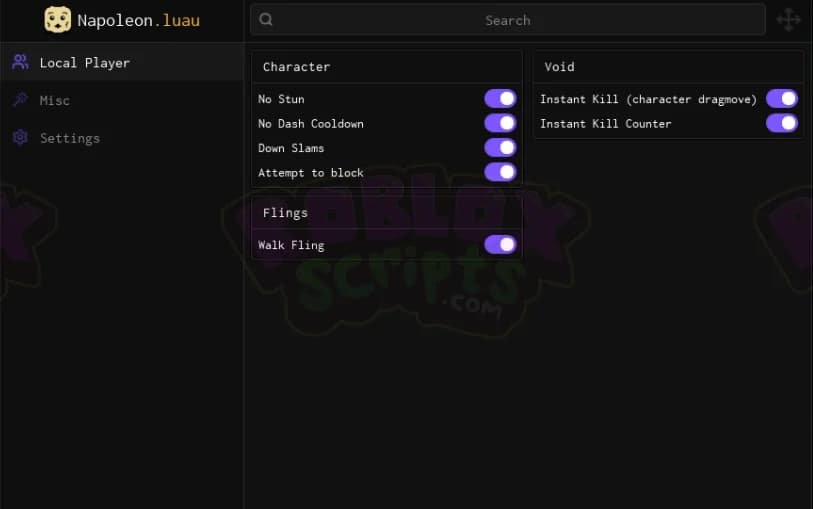
Task: Click the Misc wrench icon
Action: (x=20, y=100)
